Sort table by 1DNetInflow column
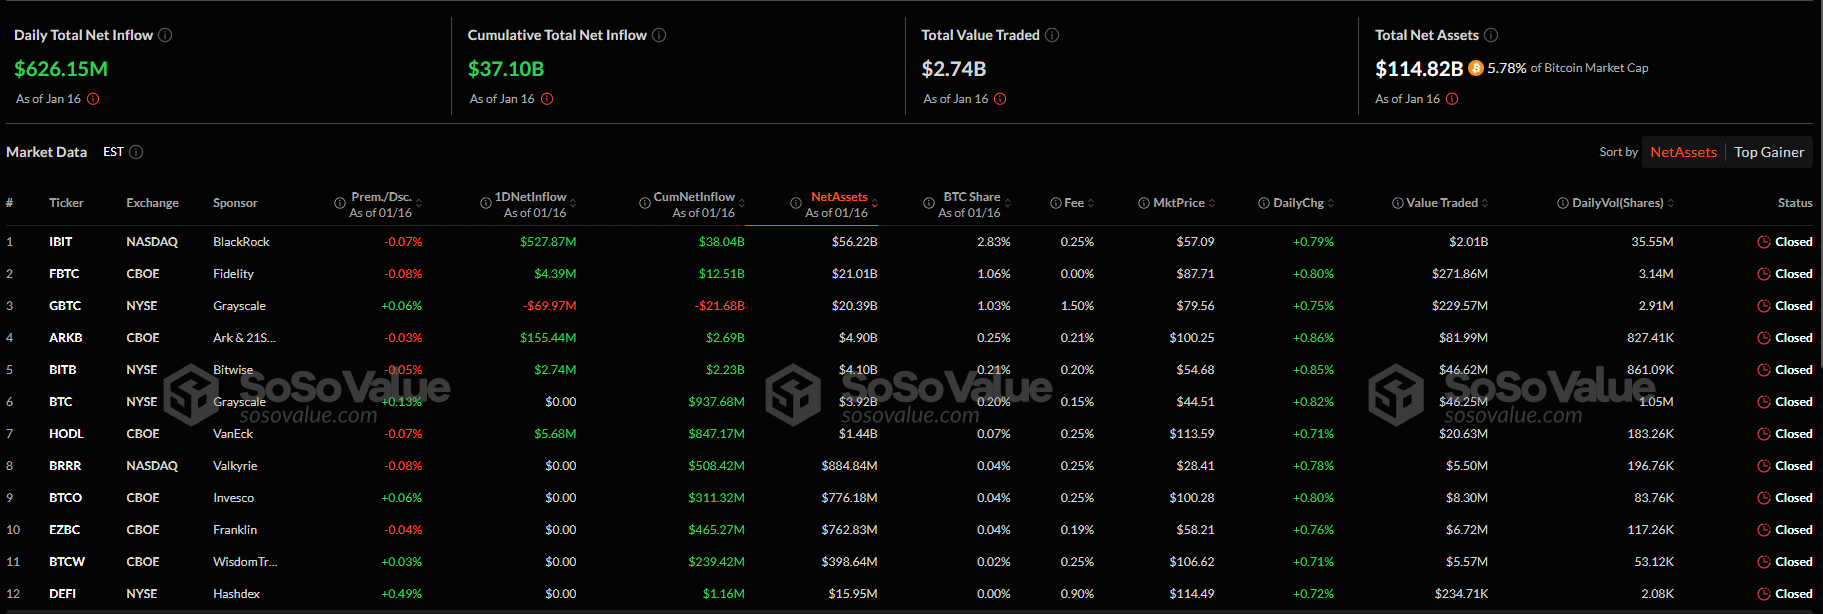1823x614 pixels. pyautogui.click(x=531, y=197)
